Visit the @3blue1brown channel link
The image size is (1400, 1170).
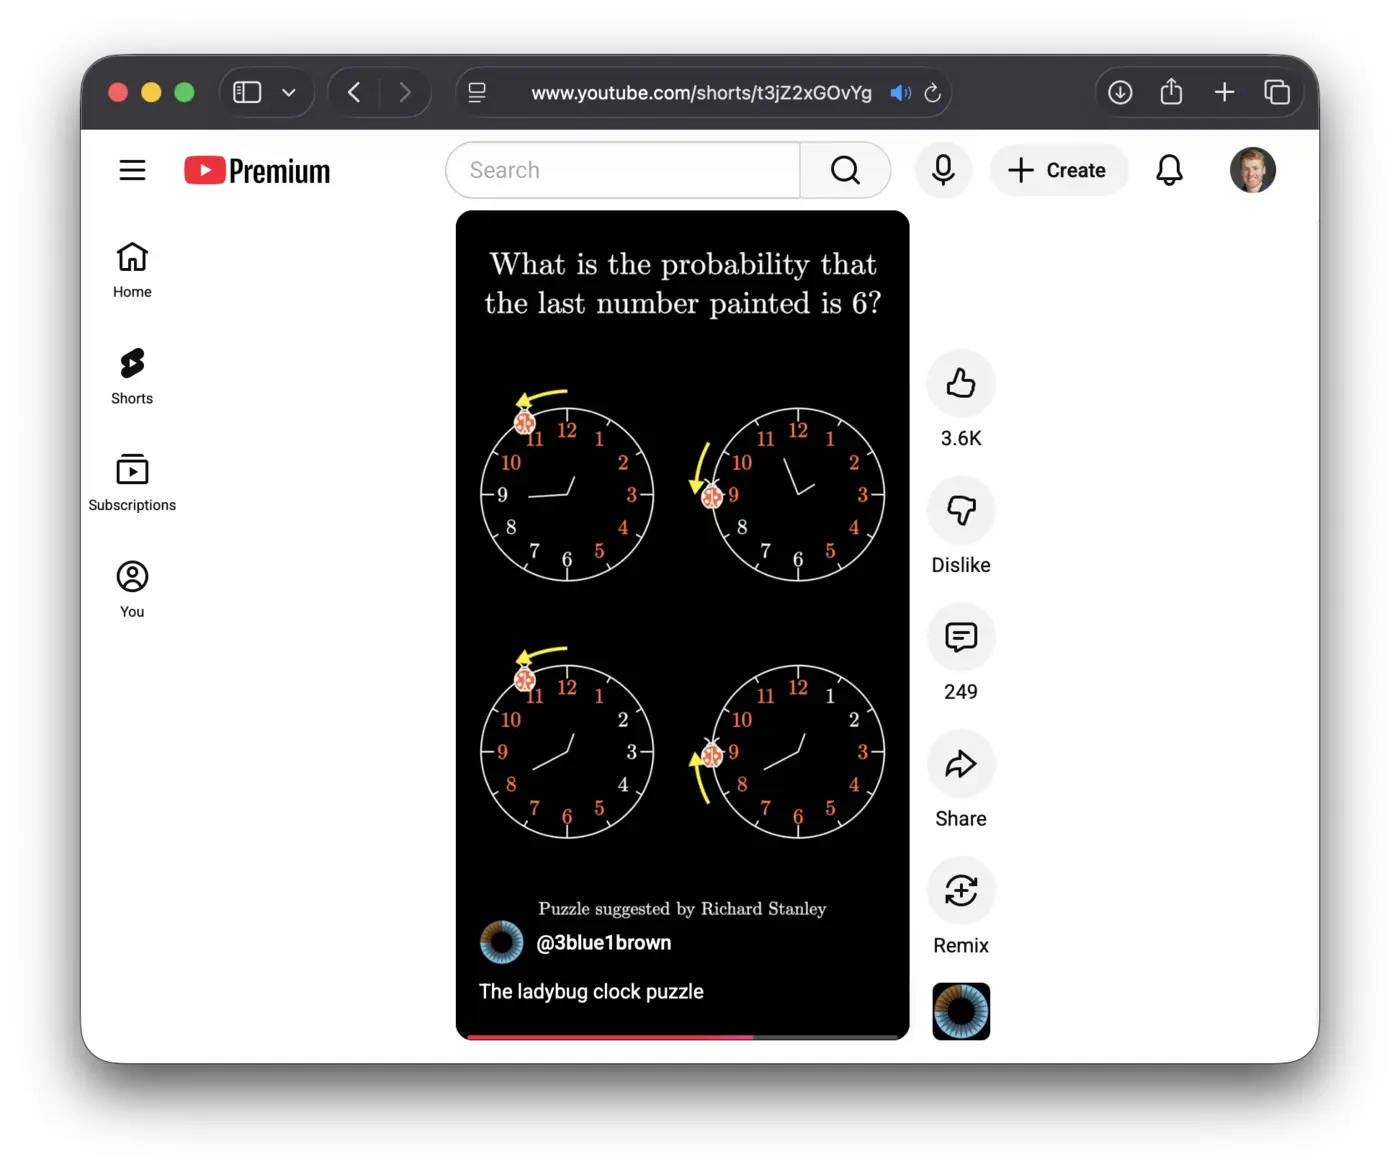pyautogui.click(x=603, y=942)
